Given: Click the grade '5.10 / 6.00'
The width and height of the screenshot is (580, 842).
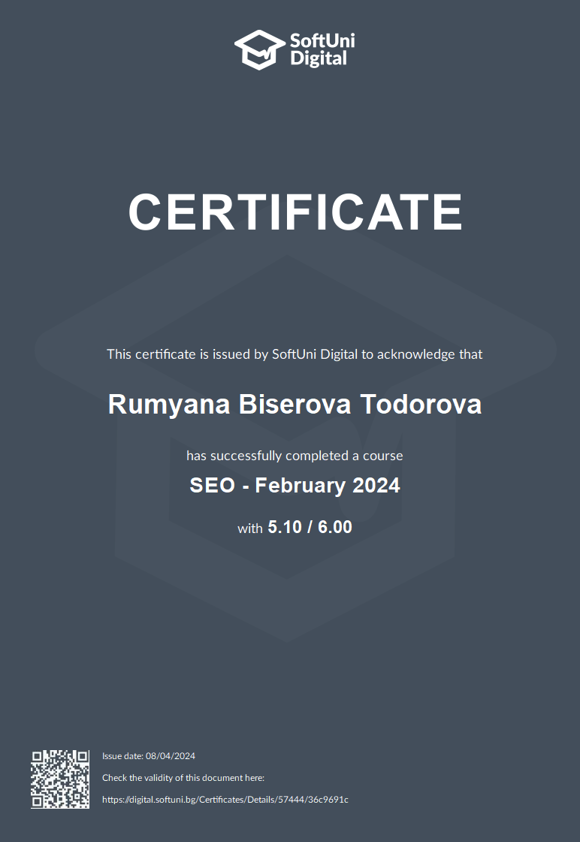Looking at the screenshot, I should point(310,527).
